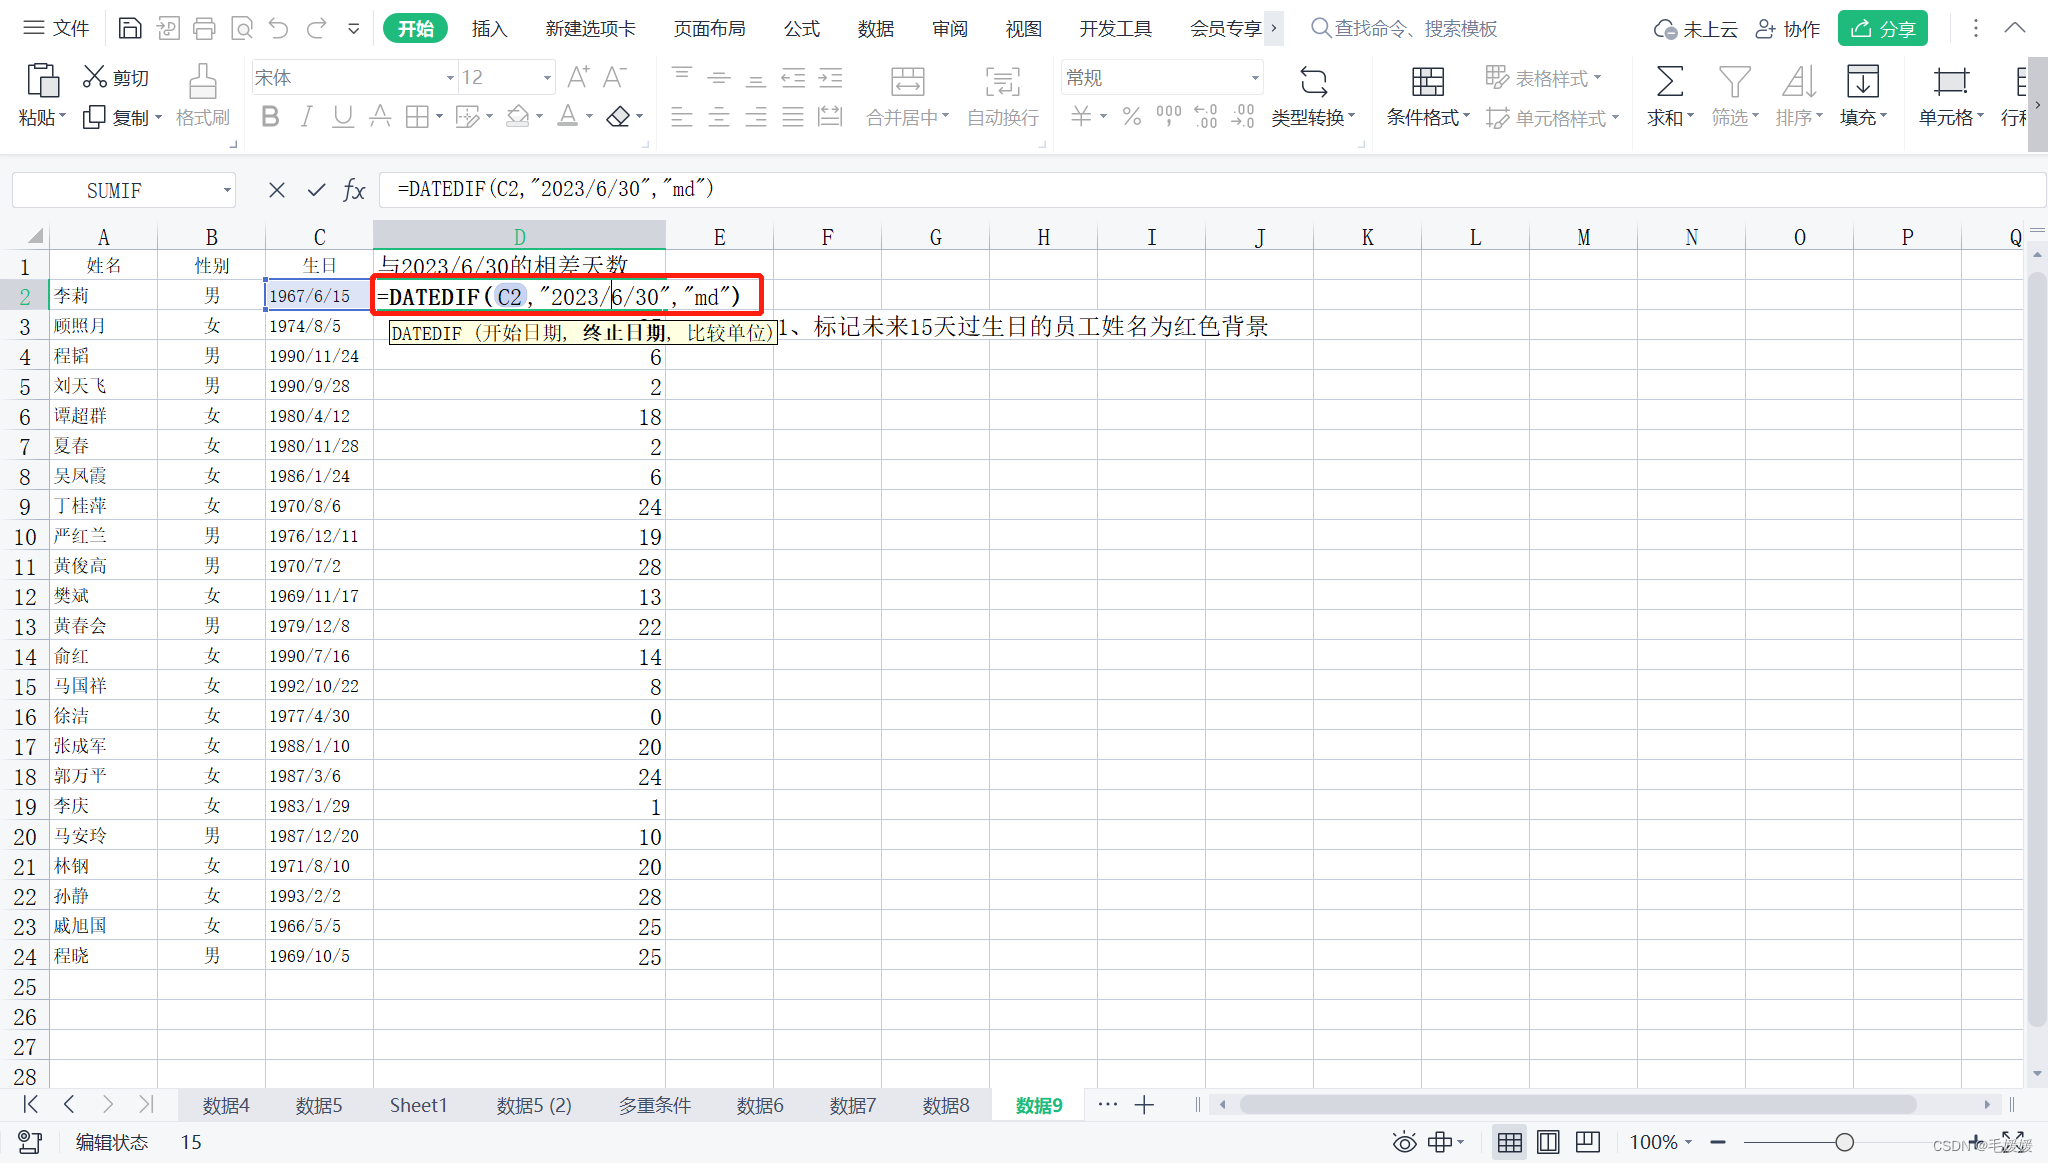This screenshot has height=1163, width=2048.
Task: Cancel formula entry with the X icon
Action: tap(277, 190)
